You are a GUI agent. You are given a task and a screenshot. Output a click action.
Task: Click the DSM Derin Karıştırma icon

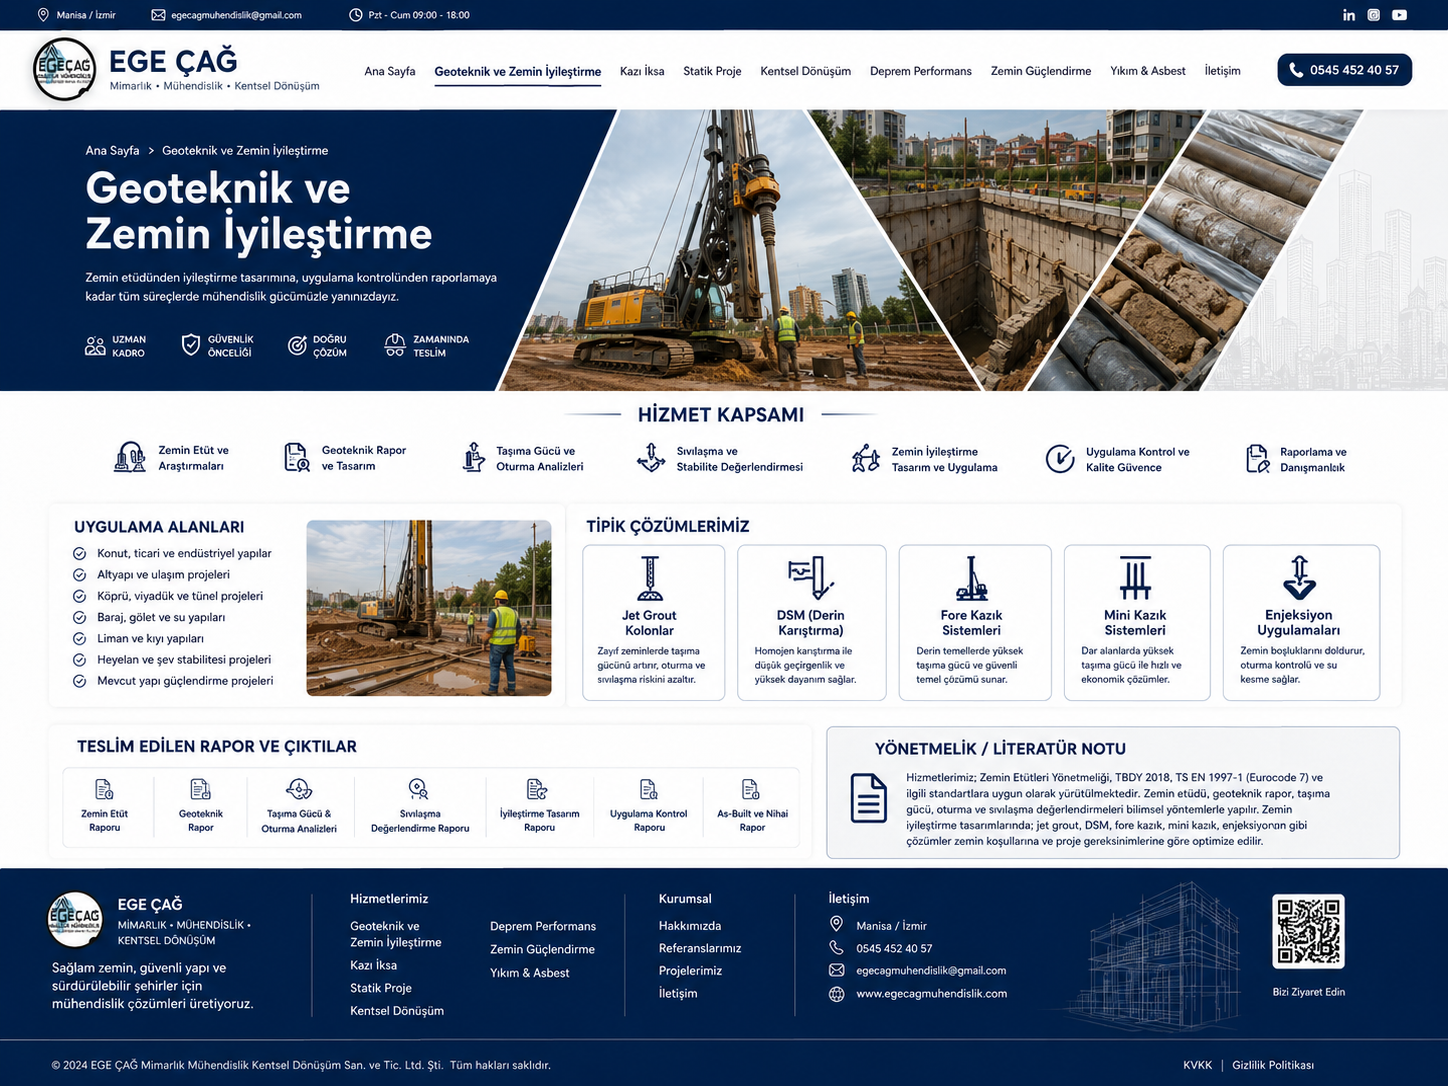click(811, 578)
